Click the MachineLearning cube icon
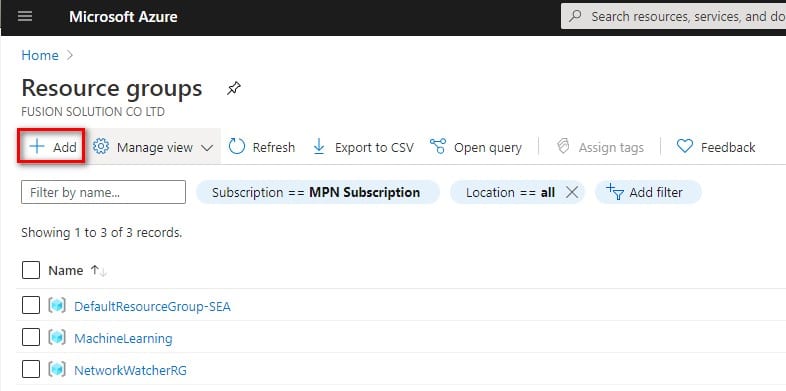This screenshot has height=391, width=786. tap(57, 337)
